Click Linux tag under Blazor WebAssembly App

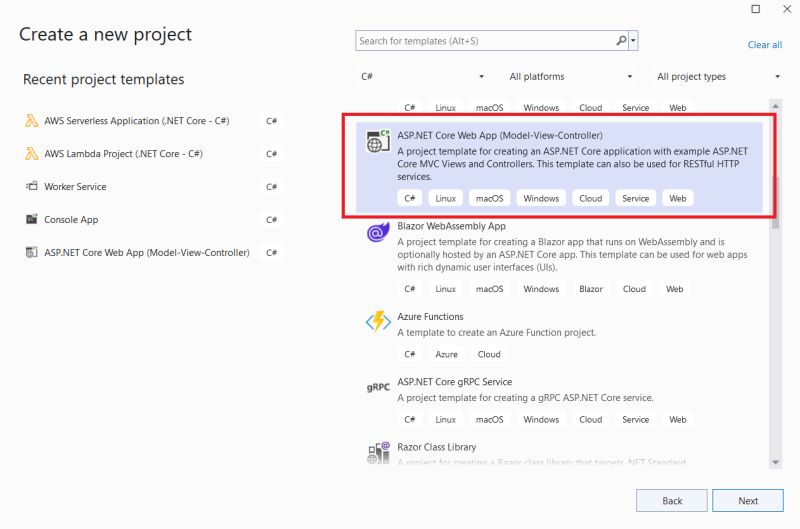(x=445, y=289)
